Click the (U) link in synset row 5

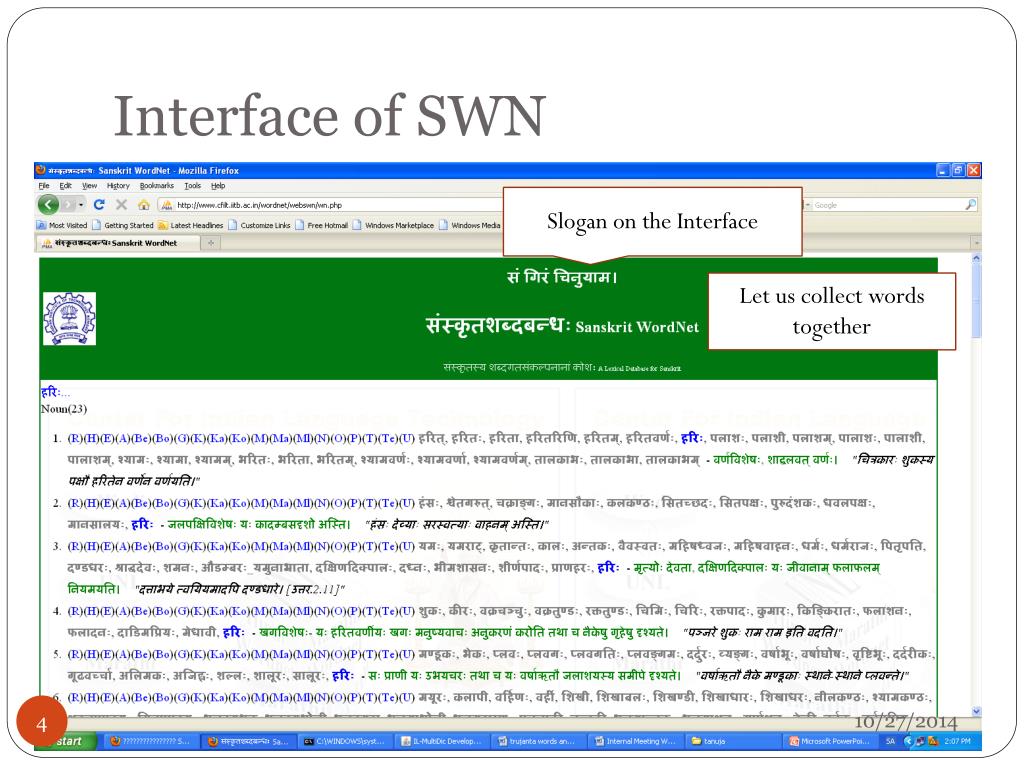tap(407, 654)
